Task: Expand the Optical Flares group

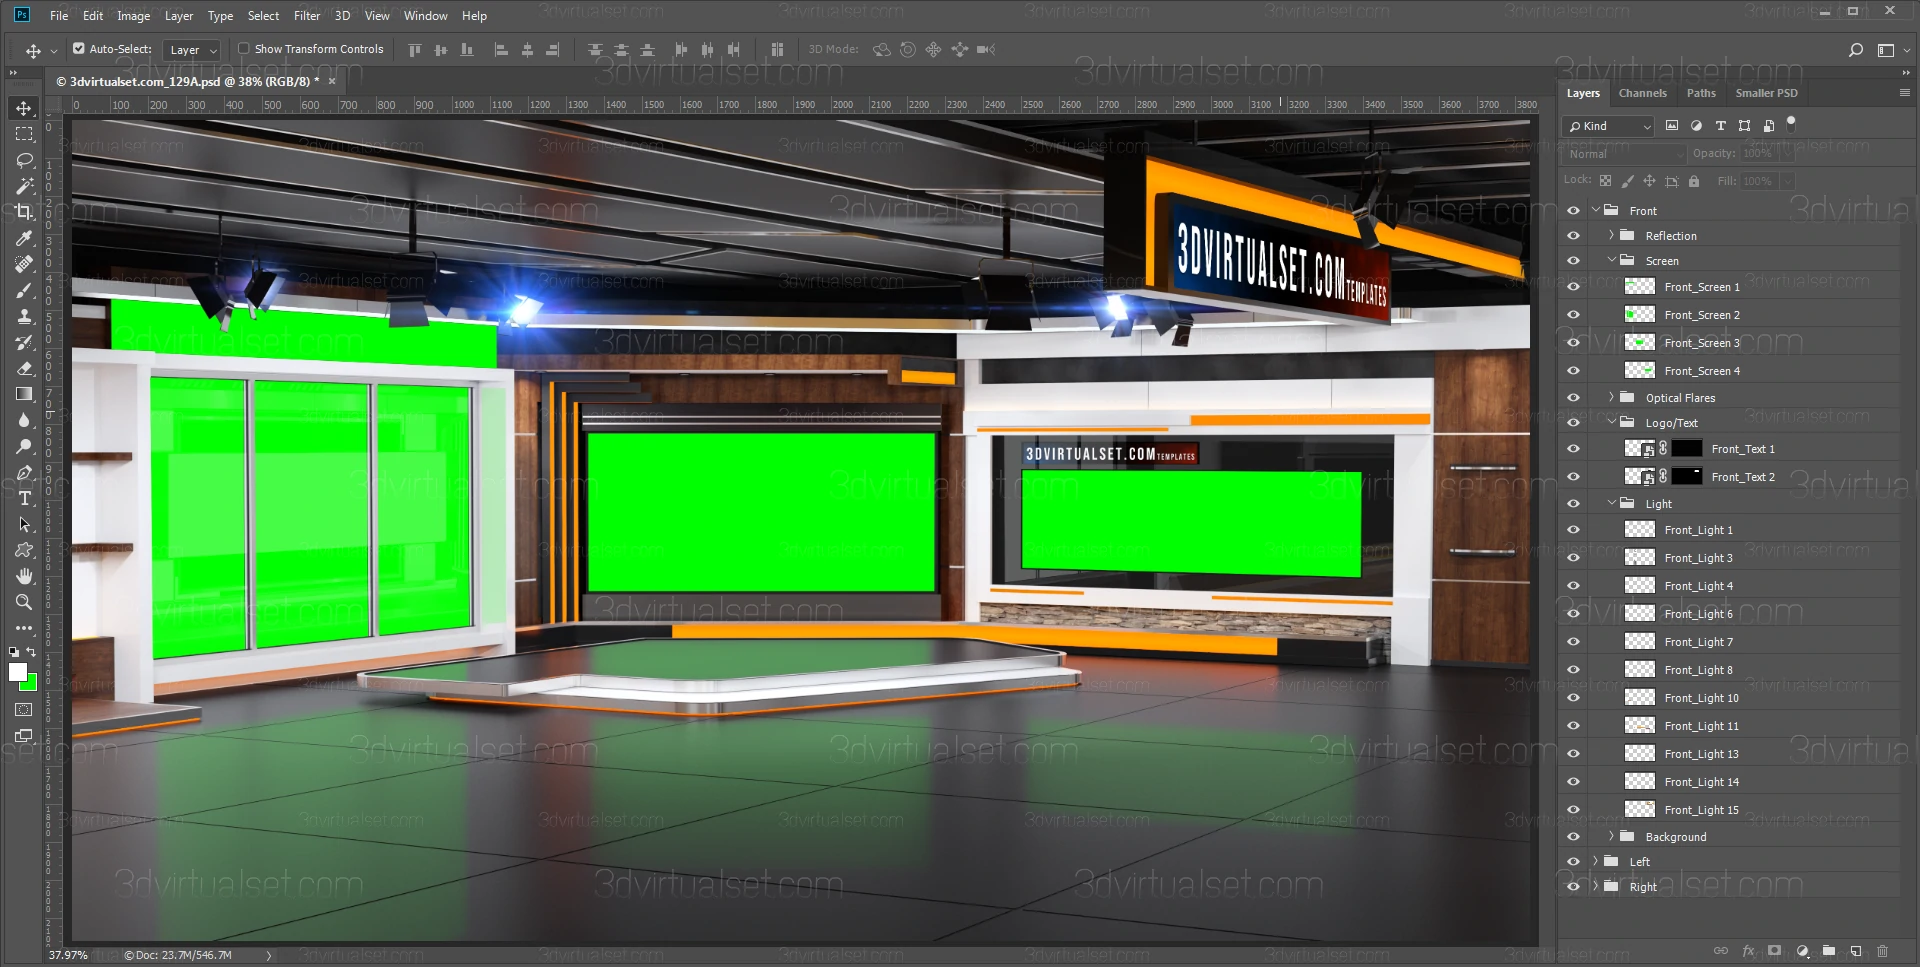Action: click(x=1611, y=397)
